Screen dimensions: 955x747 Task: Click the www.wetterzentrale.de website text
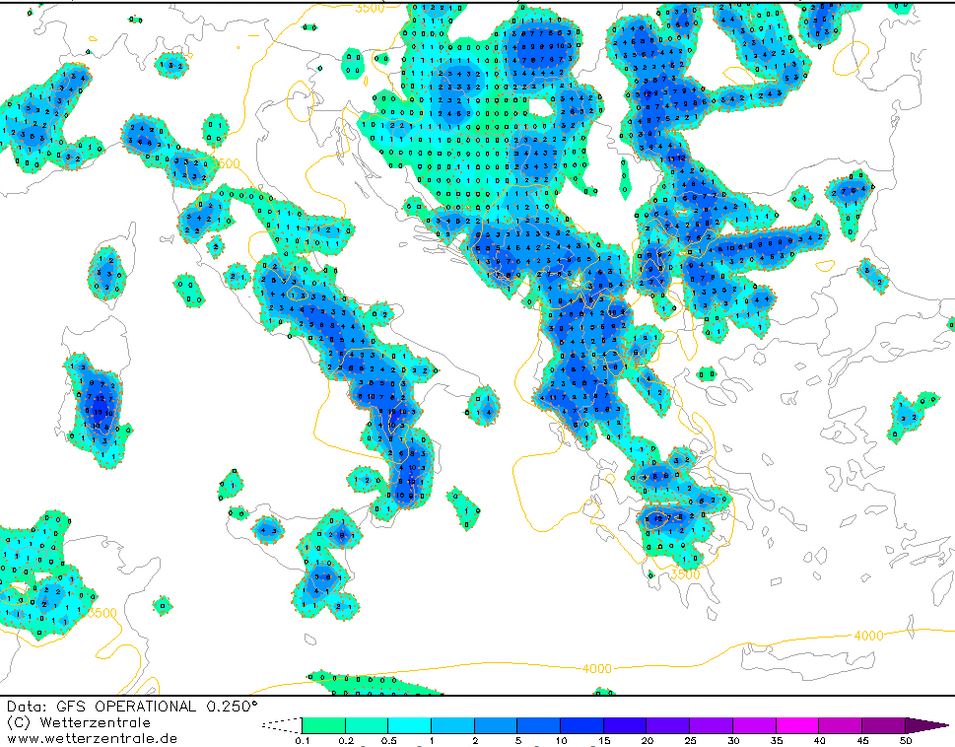pyautogui.click(x=85, y=738)
